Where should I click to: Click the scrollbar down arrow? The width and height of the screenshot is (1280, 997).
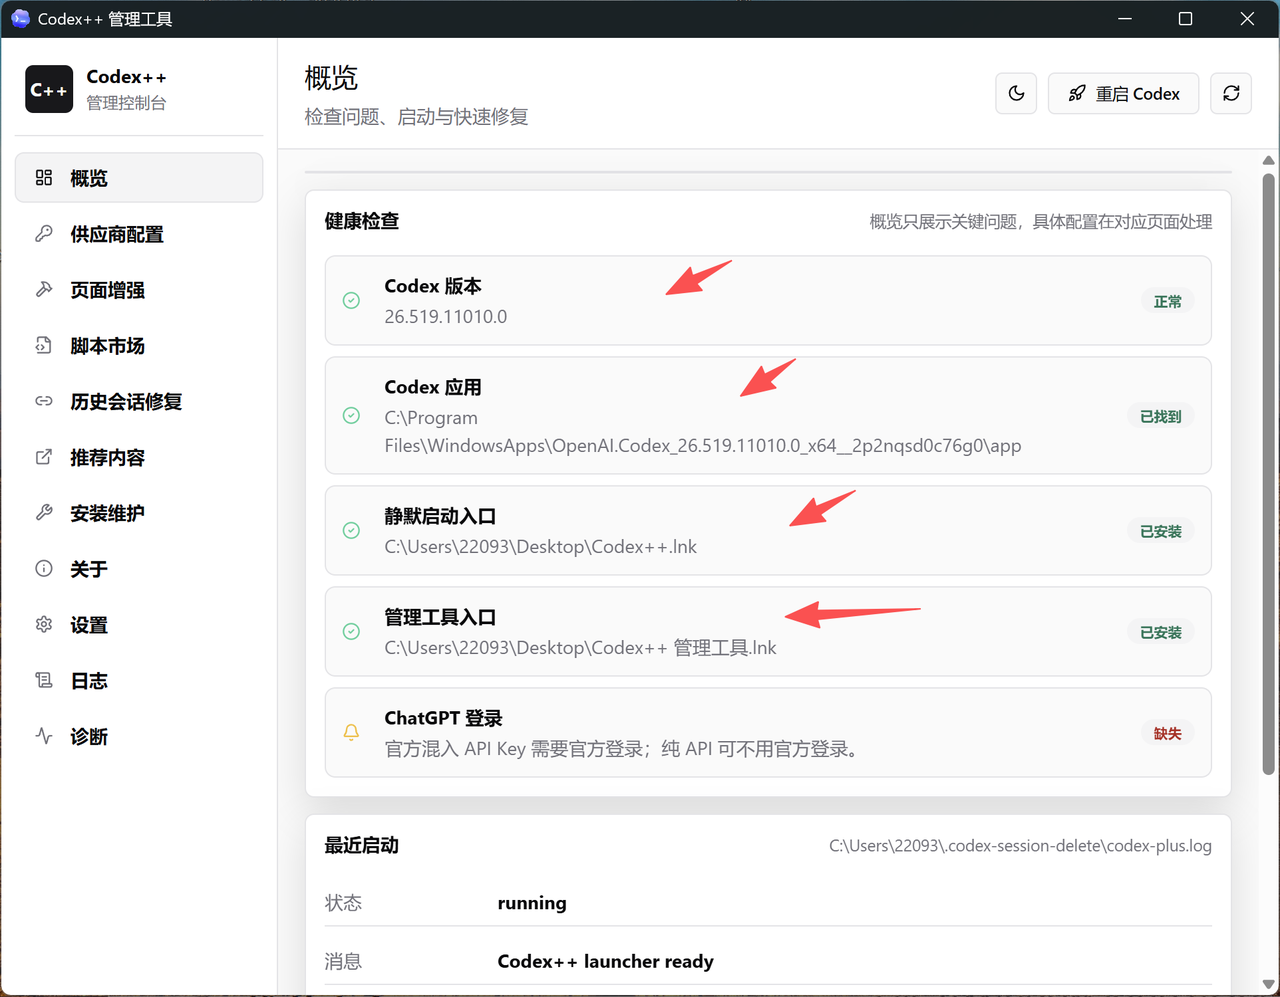tap(1268, 984)
